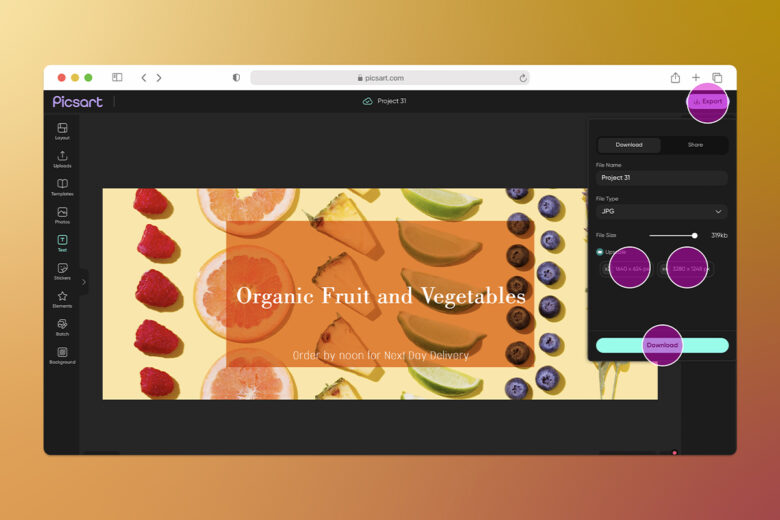Image resolution: width=780 pixels, height=520 pixels.
Task: Select the 'Order by noon for Next Day Delivery' text
Action: [x=381, y=355]
